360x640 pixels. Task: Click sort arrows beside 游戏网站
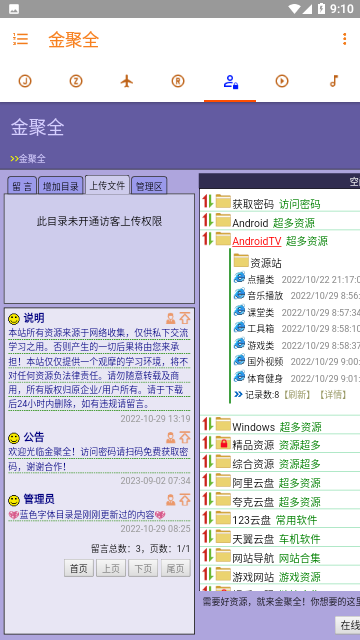(x=208, y=574)
